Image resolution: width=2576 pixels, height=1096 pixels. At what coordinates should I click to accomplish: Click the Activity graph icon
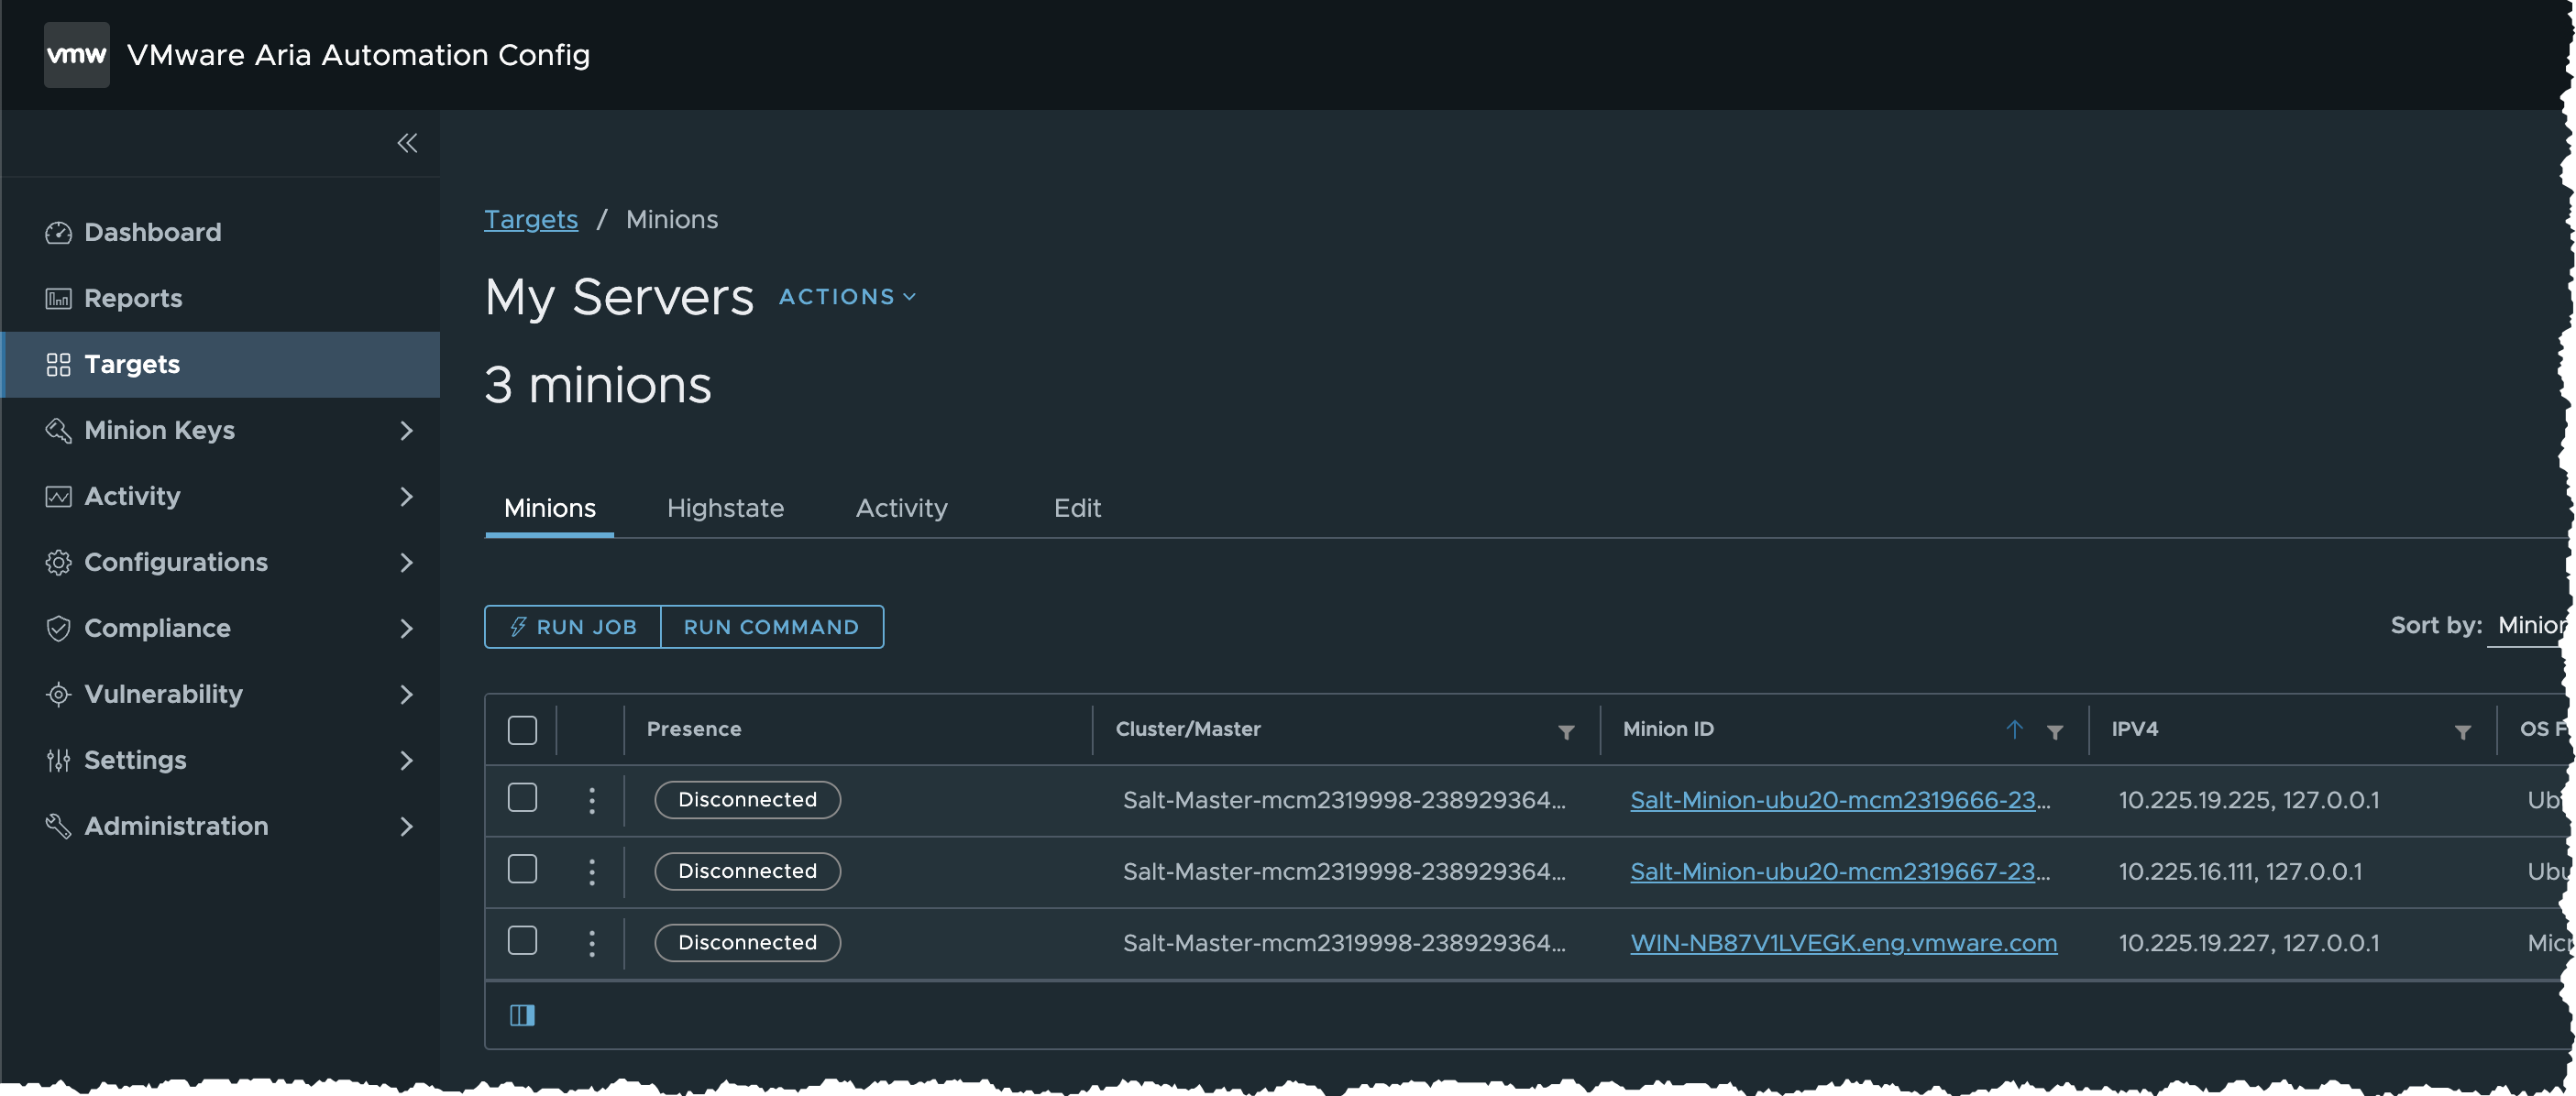click(x=58, y=497)
